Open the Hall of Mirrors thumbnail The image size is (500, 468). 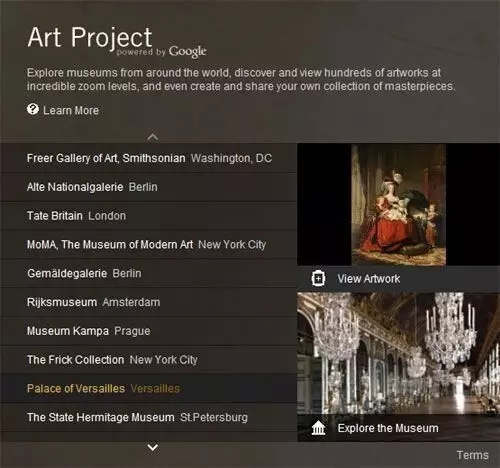tap(398, 353)
